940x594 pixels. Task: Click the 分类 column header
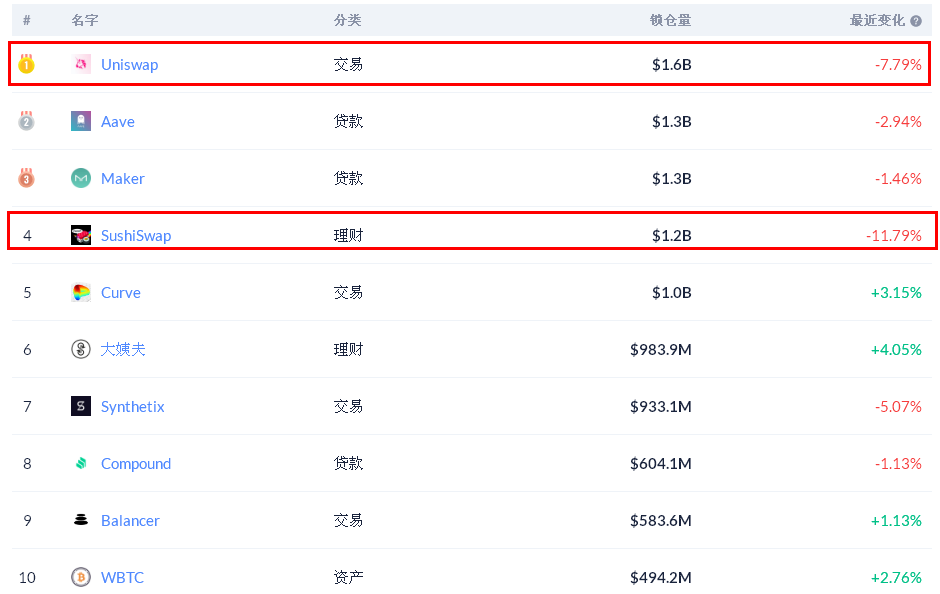[348, 20]
